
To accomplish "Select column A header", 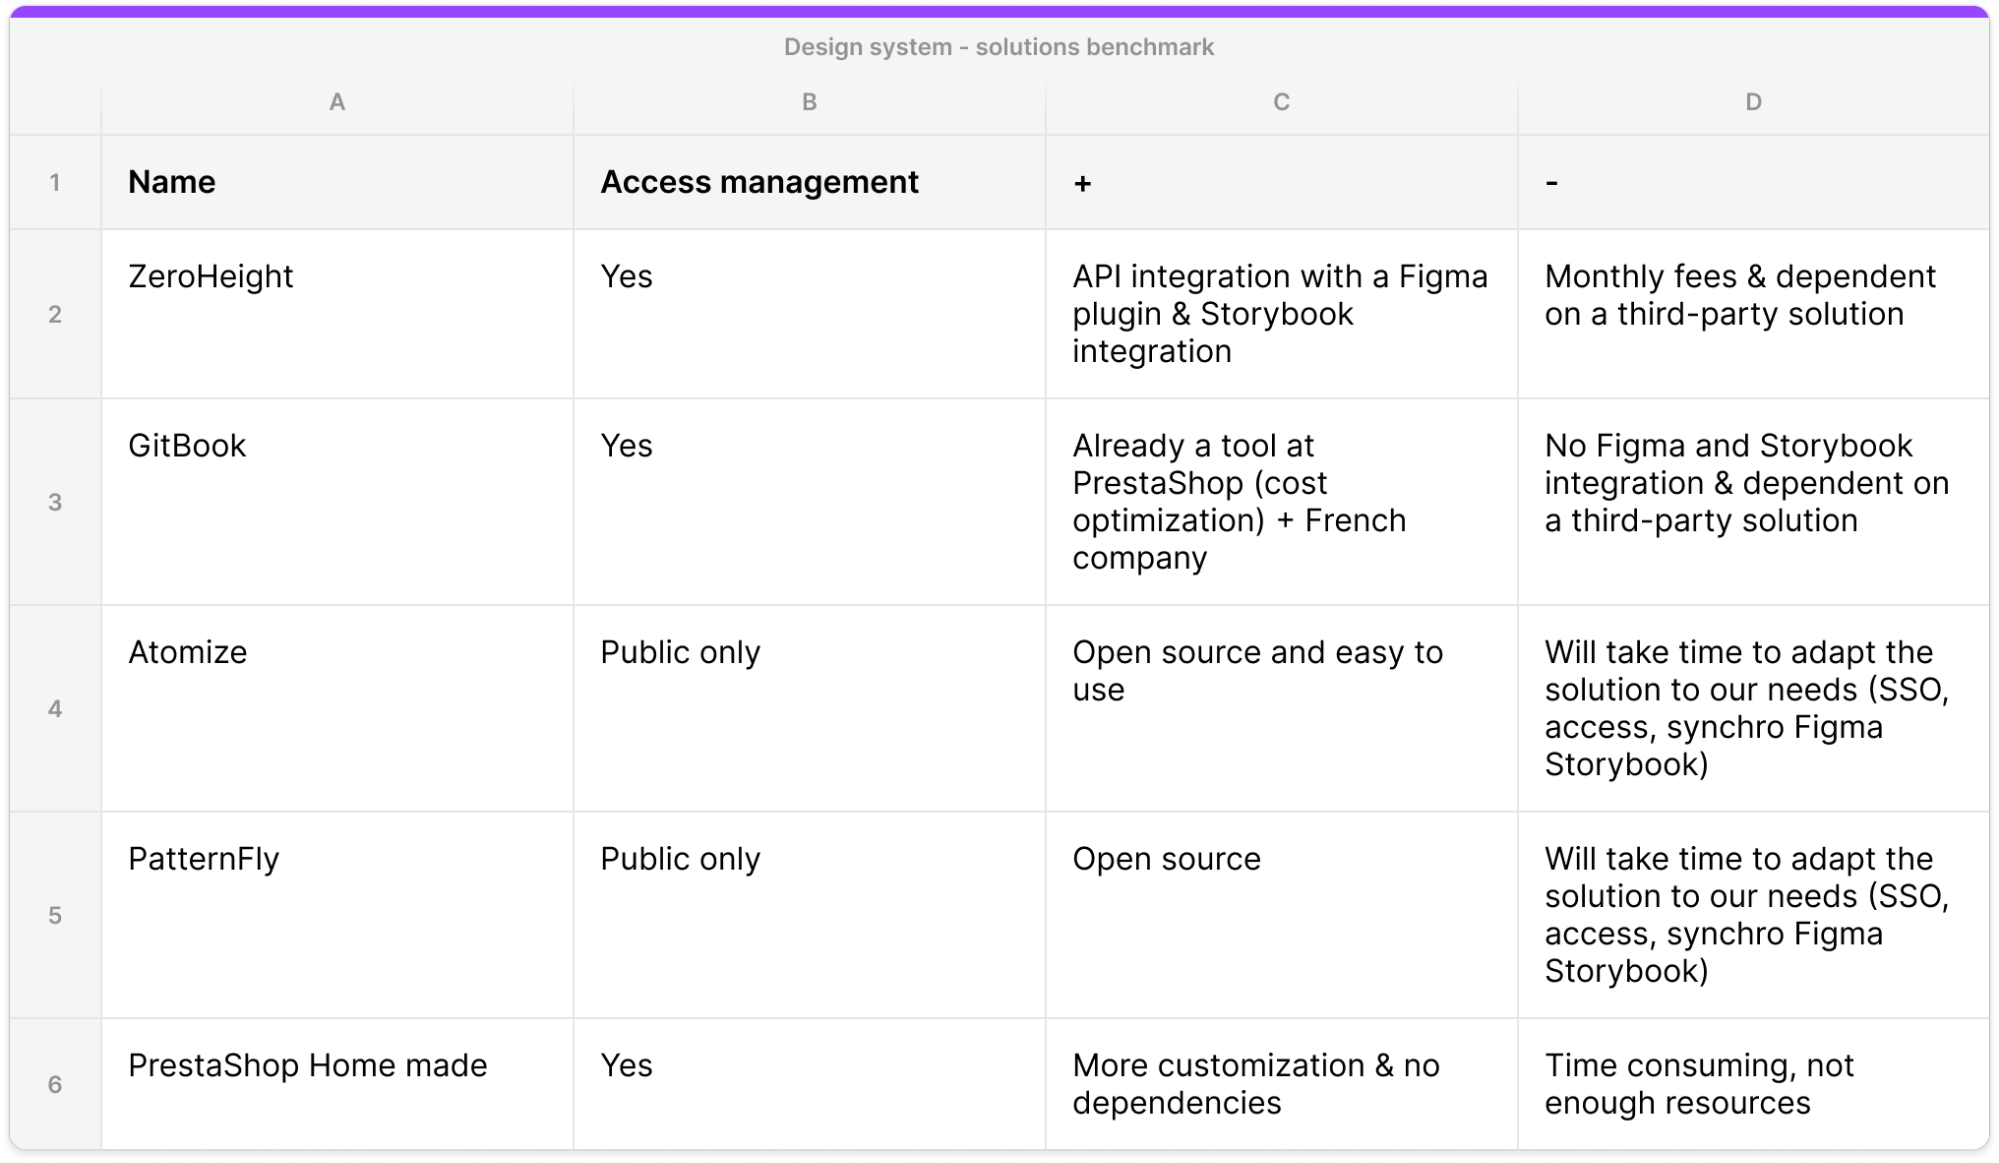I will click(x=337, y=102).
